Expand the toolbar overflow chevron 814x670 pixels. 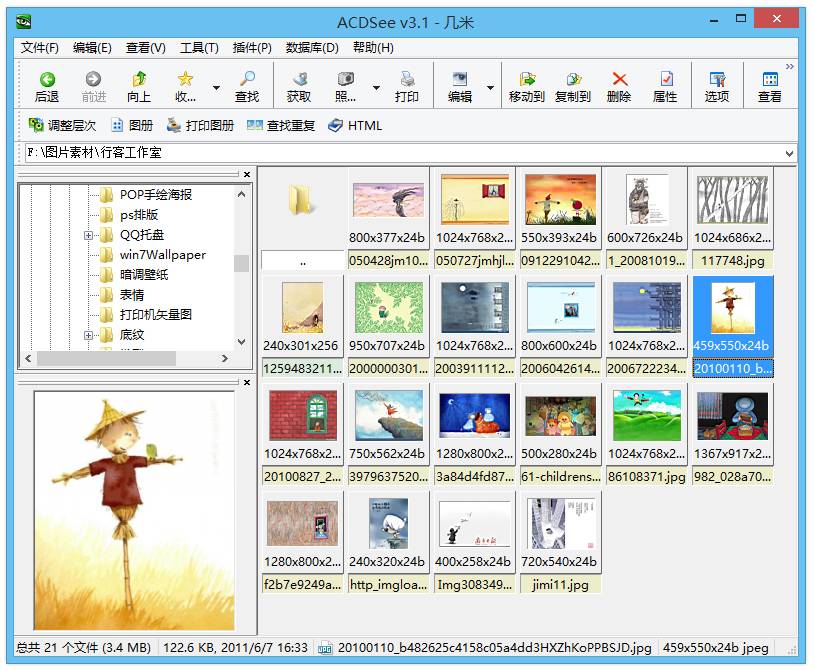tap(790, 66)
